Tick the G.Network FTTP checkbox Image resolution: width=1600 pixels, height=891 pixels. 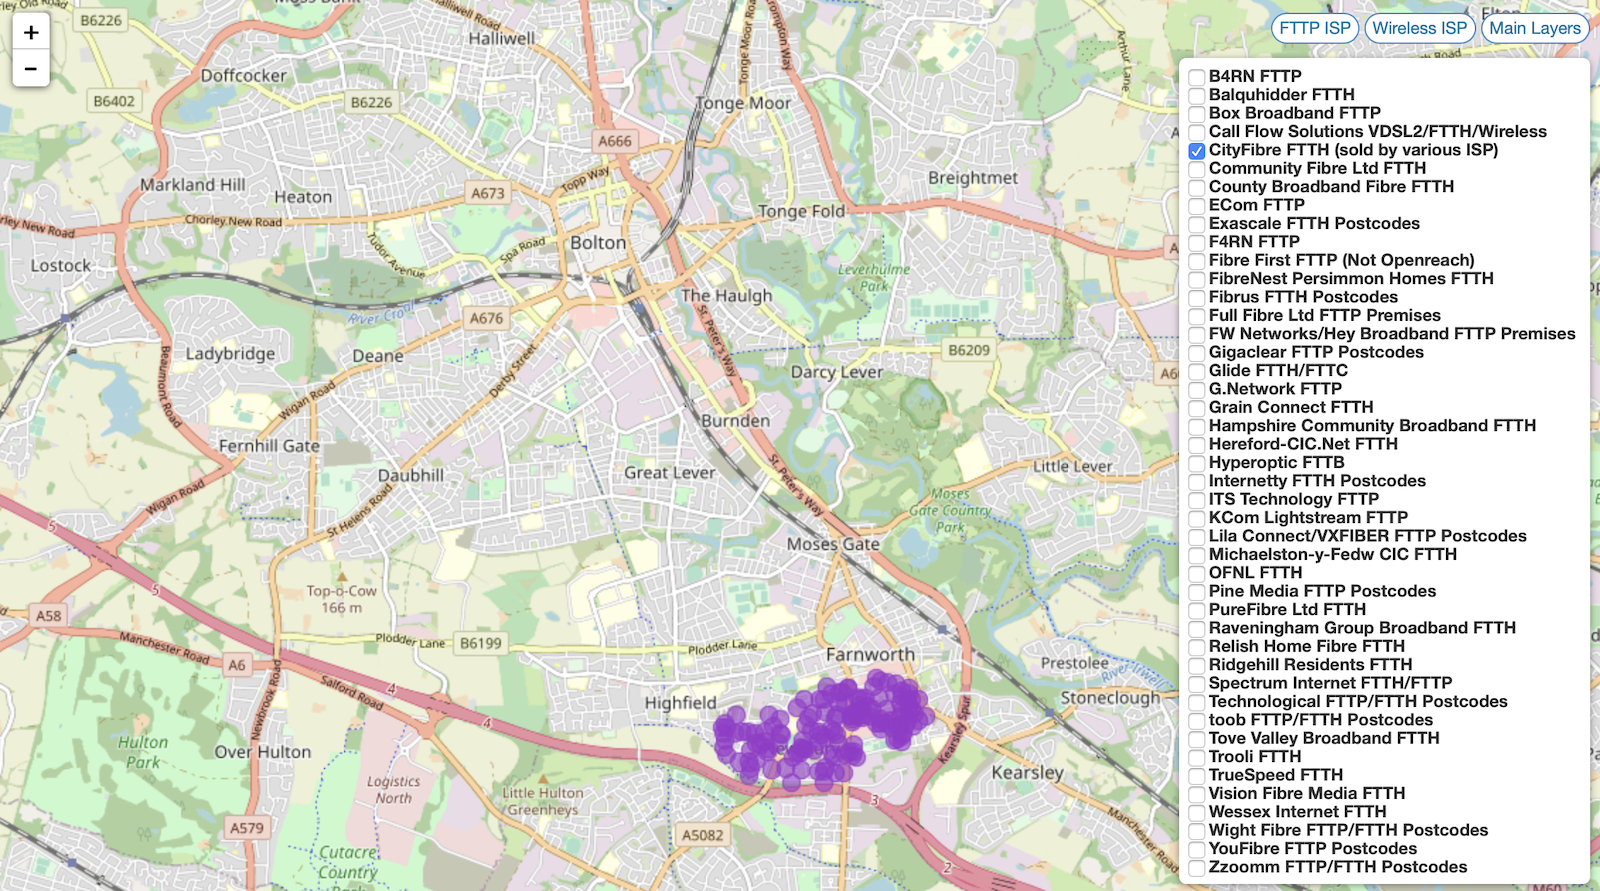coord(1196,390)
